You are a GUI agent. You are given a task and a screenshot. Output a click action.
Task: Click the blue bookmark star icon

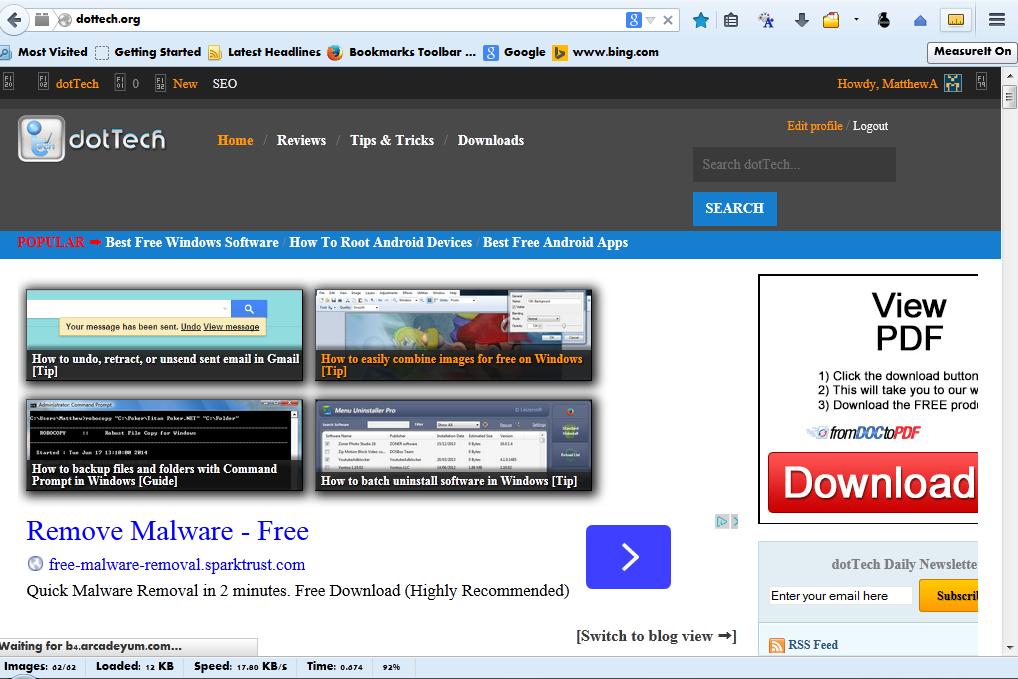click(701, 21)
